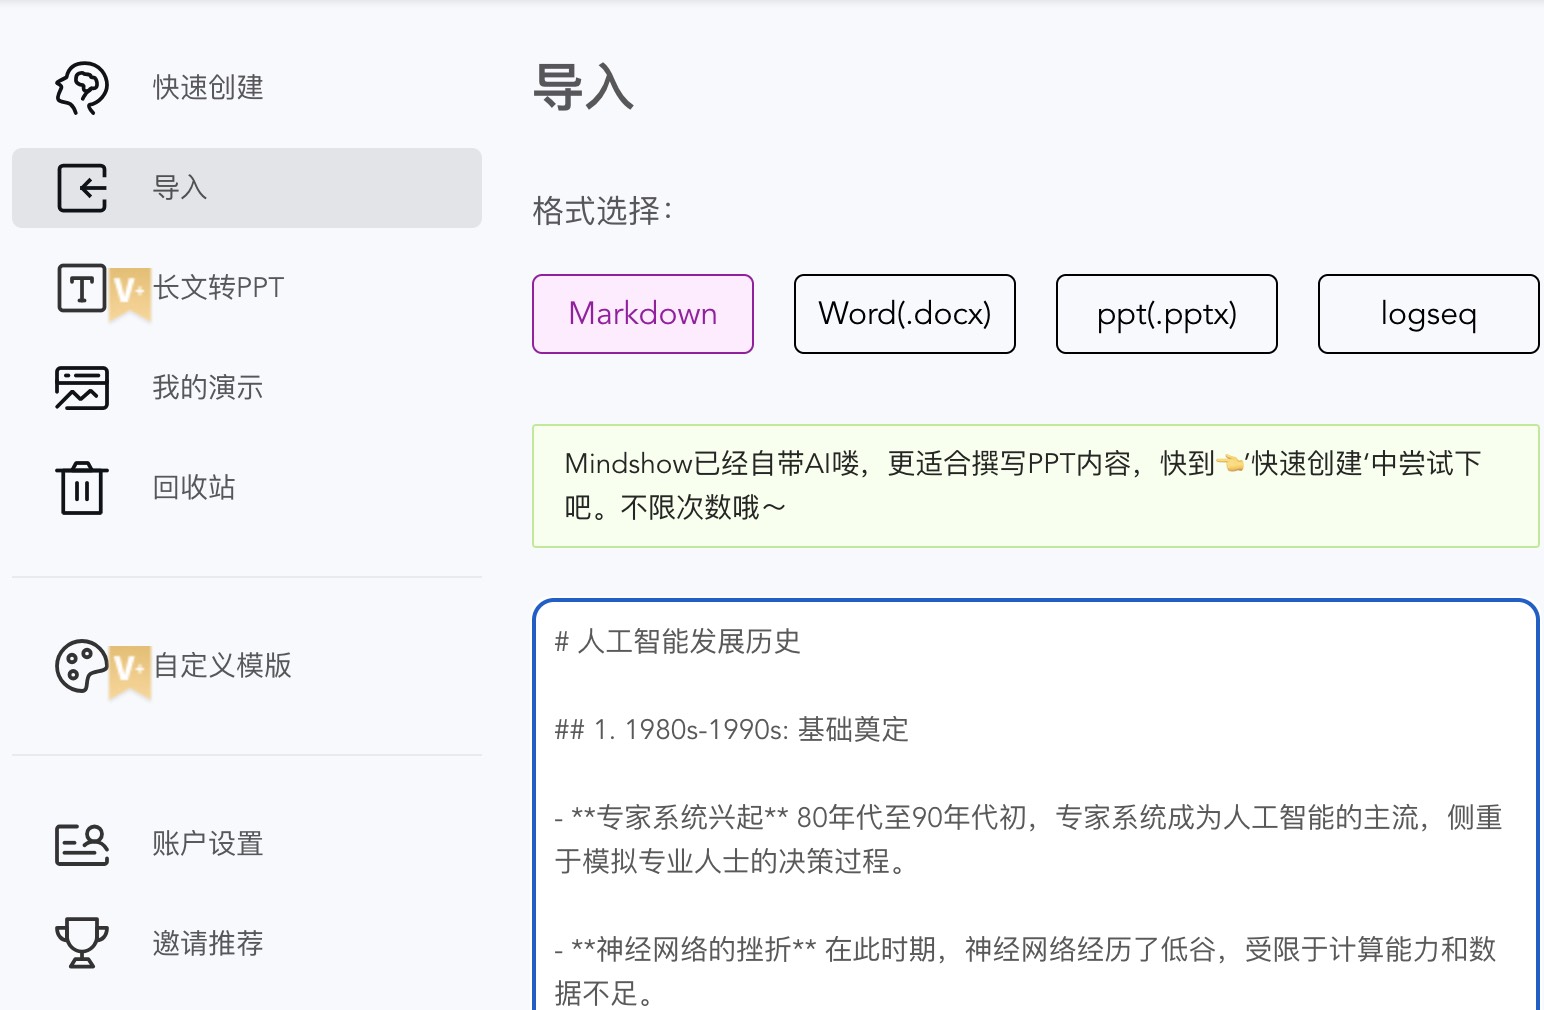Image resolution: width=1544 pixels, height=1010 pixels.
Task: Click the custom template palette icon
Action: point(81,666)
